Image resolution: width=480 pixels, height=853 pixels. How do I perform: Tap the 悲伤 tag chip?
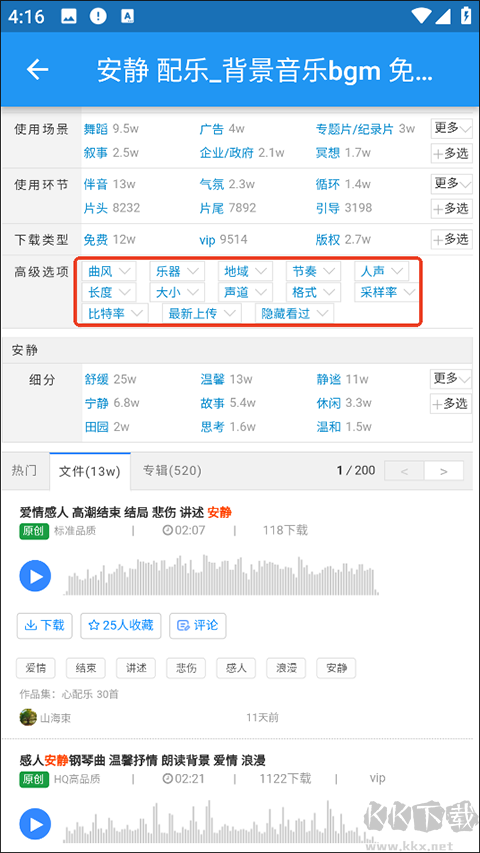click(x=186, y=668)
